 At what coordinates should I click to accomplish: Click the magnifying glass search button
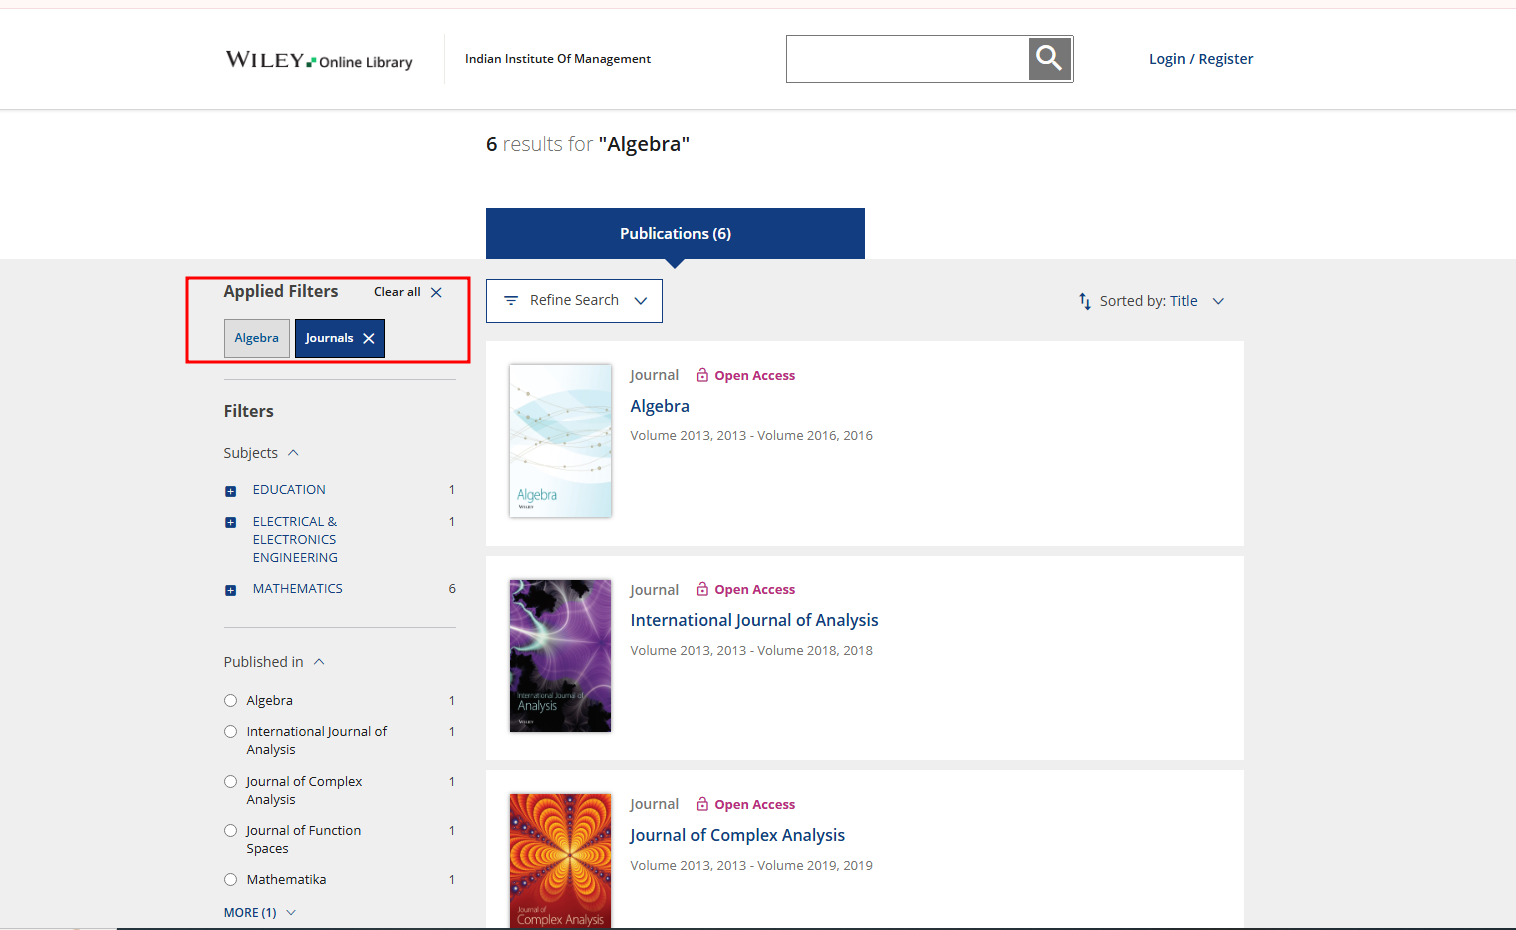(x=1049, y=59)
